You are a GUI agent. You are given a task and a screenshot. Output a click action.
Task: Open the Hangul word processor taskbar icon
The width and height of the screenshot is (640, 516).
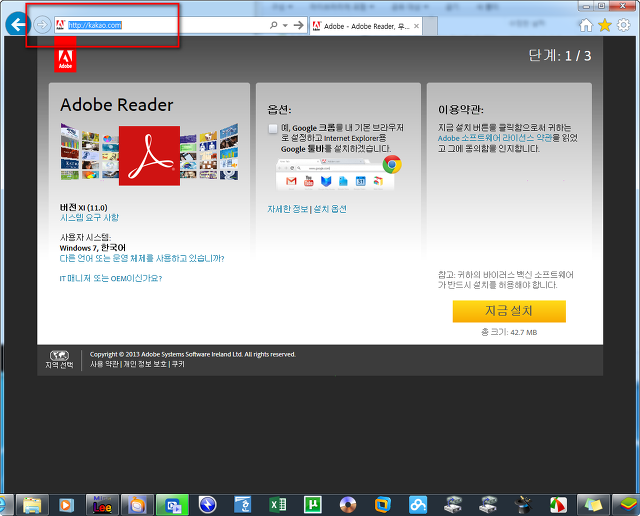point(242,505)
